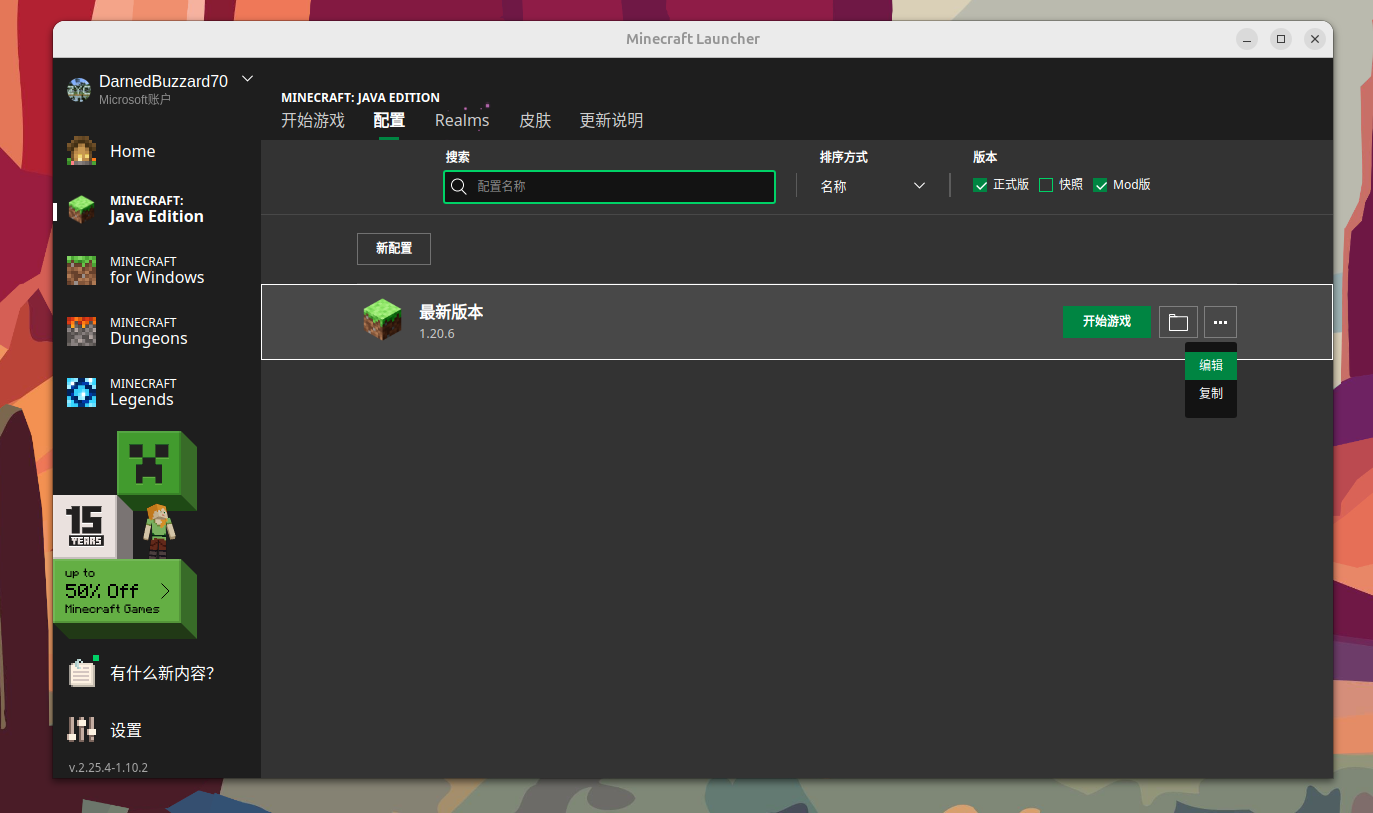Maximize the Minecraft Launcher window
This screenshot has width=1373, height=813.
(x=1281, y=39)
